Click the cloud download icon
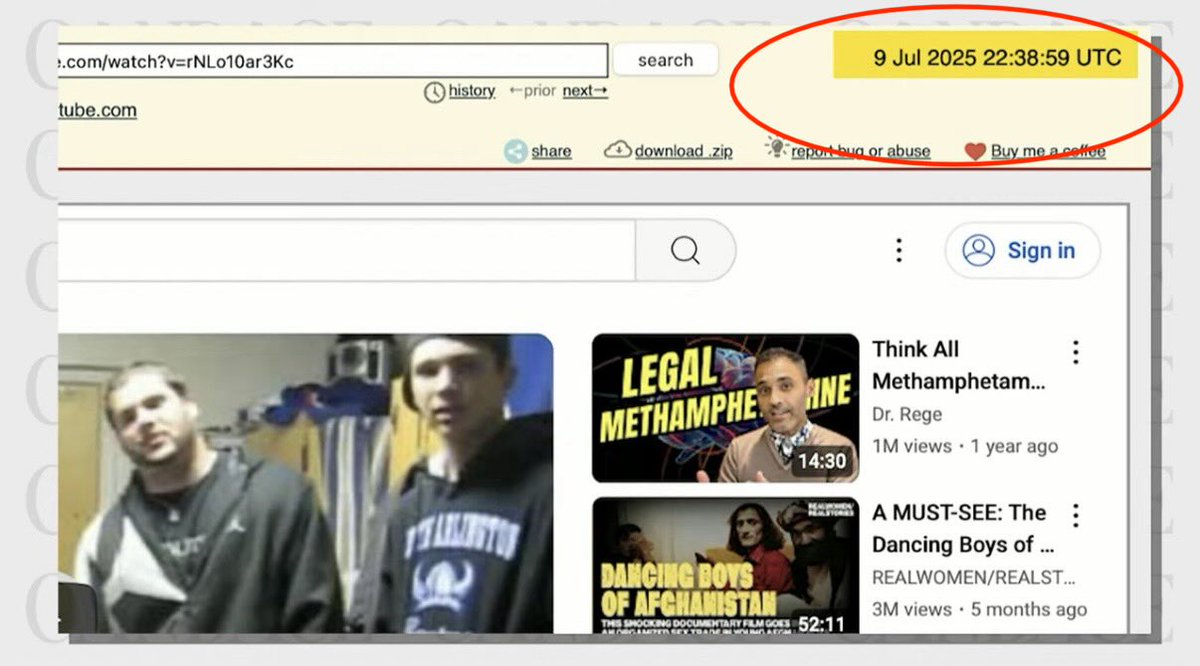The height and width of the screenshot is (666, 1200). click(618, 150)
